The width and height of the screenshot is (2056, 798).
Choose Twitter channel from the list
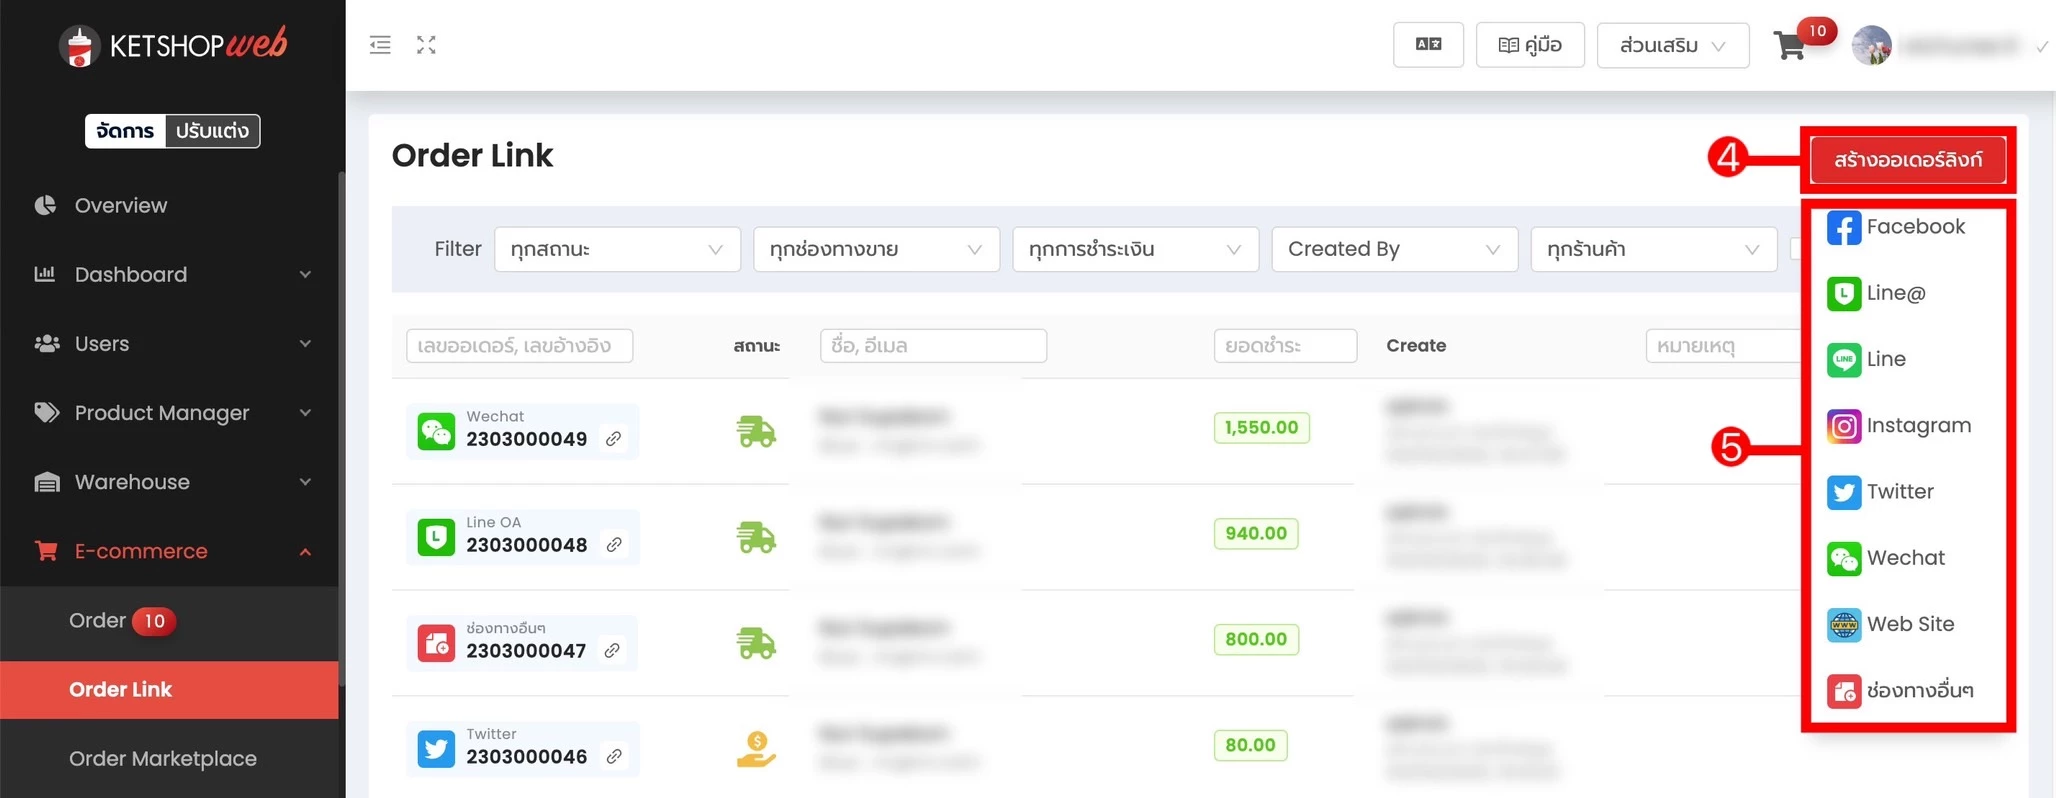1880,492
